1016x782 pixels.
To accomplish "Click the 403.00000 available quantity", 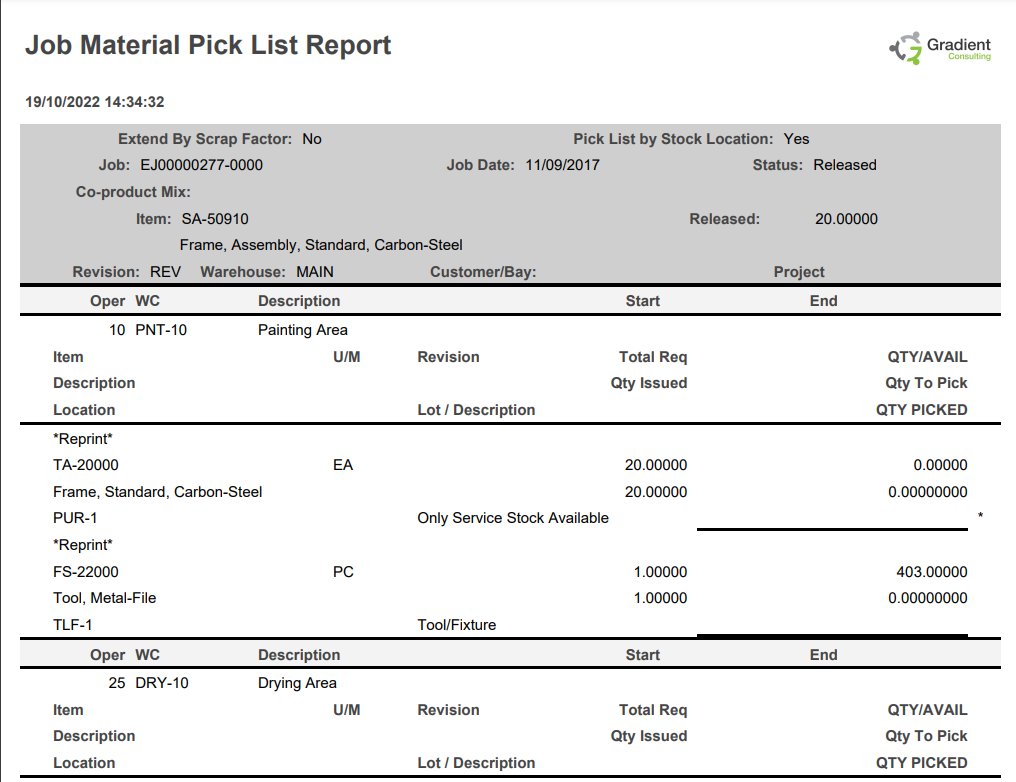I will coord(932,572).
